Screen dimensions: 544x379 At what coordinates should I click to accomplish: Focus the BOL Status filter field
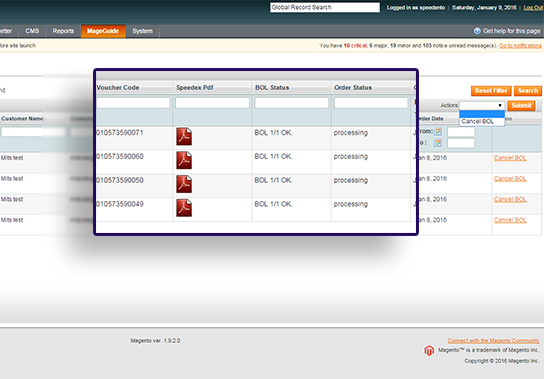tap(291, 103)
